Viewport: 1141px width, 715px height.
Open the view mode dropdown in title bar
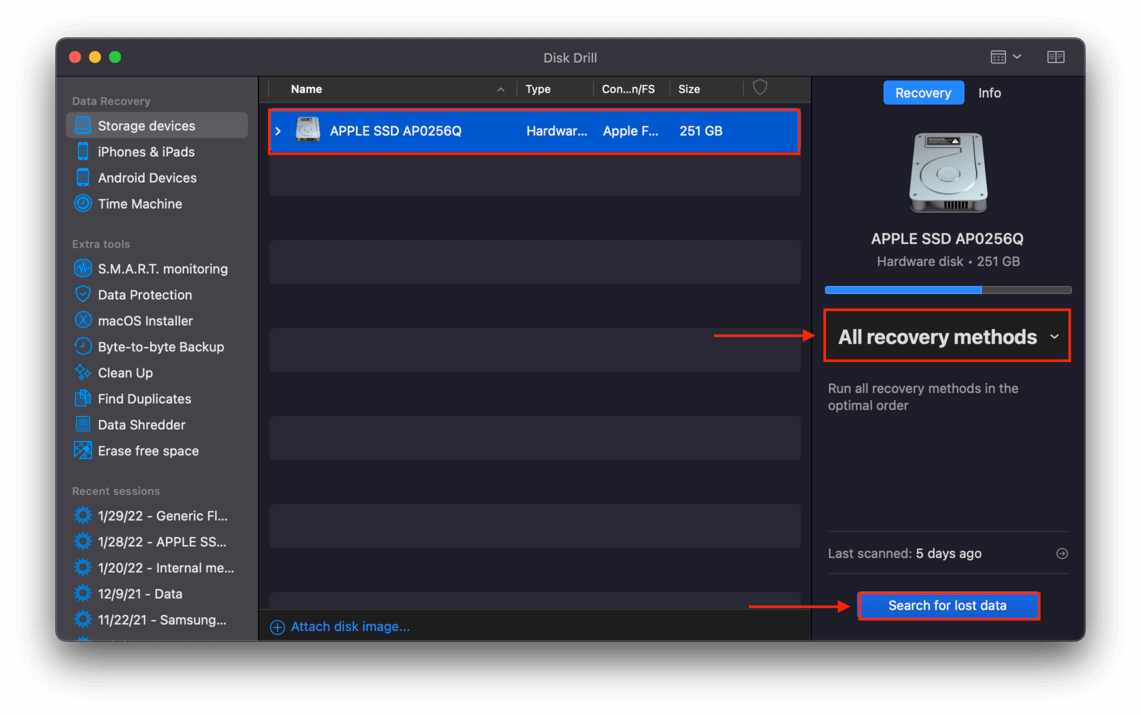click(1006, 57)
